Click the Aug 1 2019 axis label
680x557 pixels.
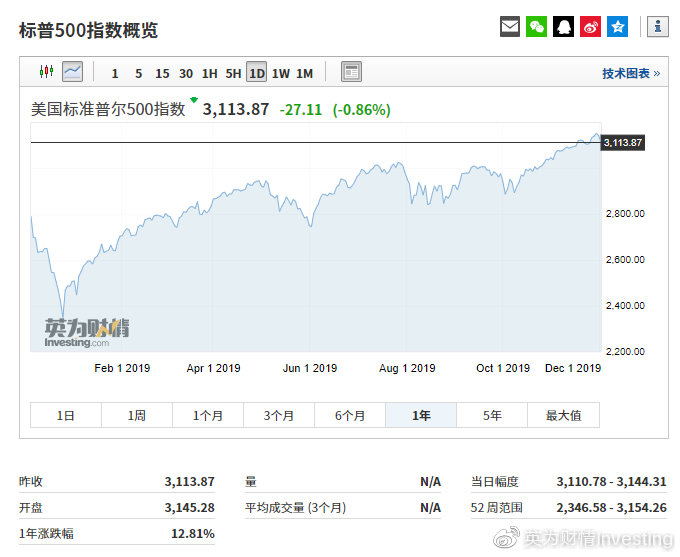[x=407, y=368]
